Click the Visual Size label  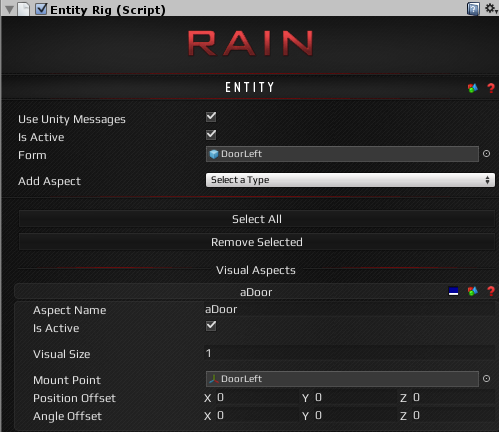[x=62, y=354]
